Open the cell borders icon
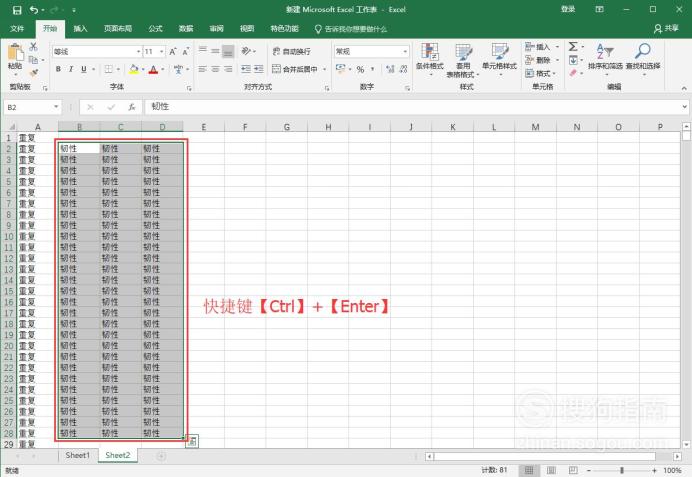 [x=109, y=69]
